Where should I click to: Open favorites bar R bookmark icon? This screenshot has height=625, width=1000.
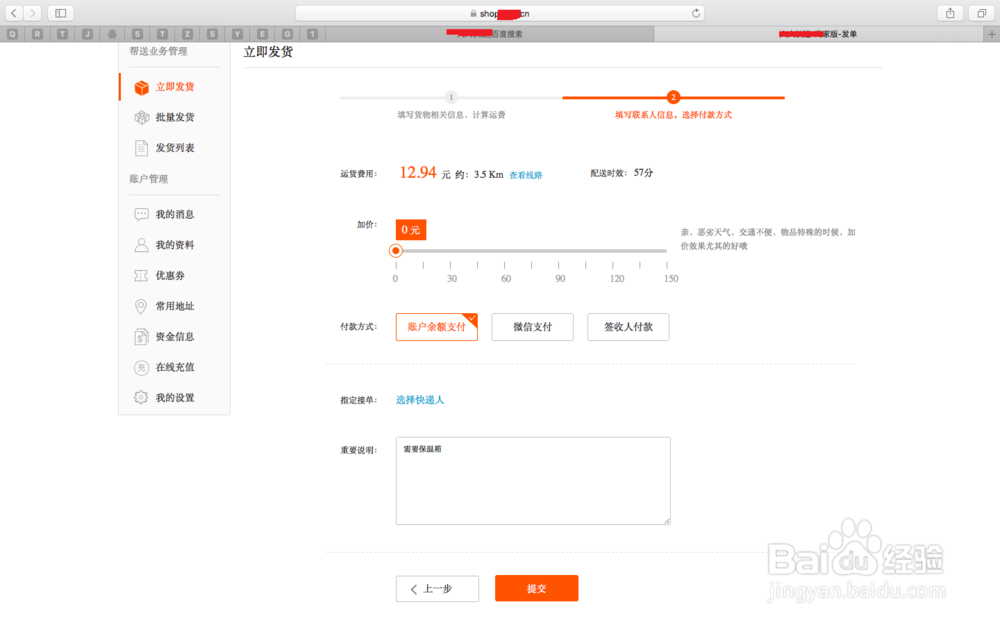tap(38, 34)
